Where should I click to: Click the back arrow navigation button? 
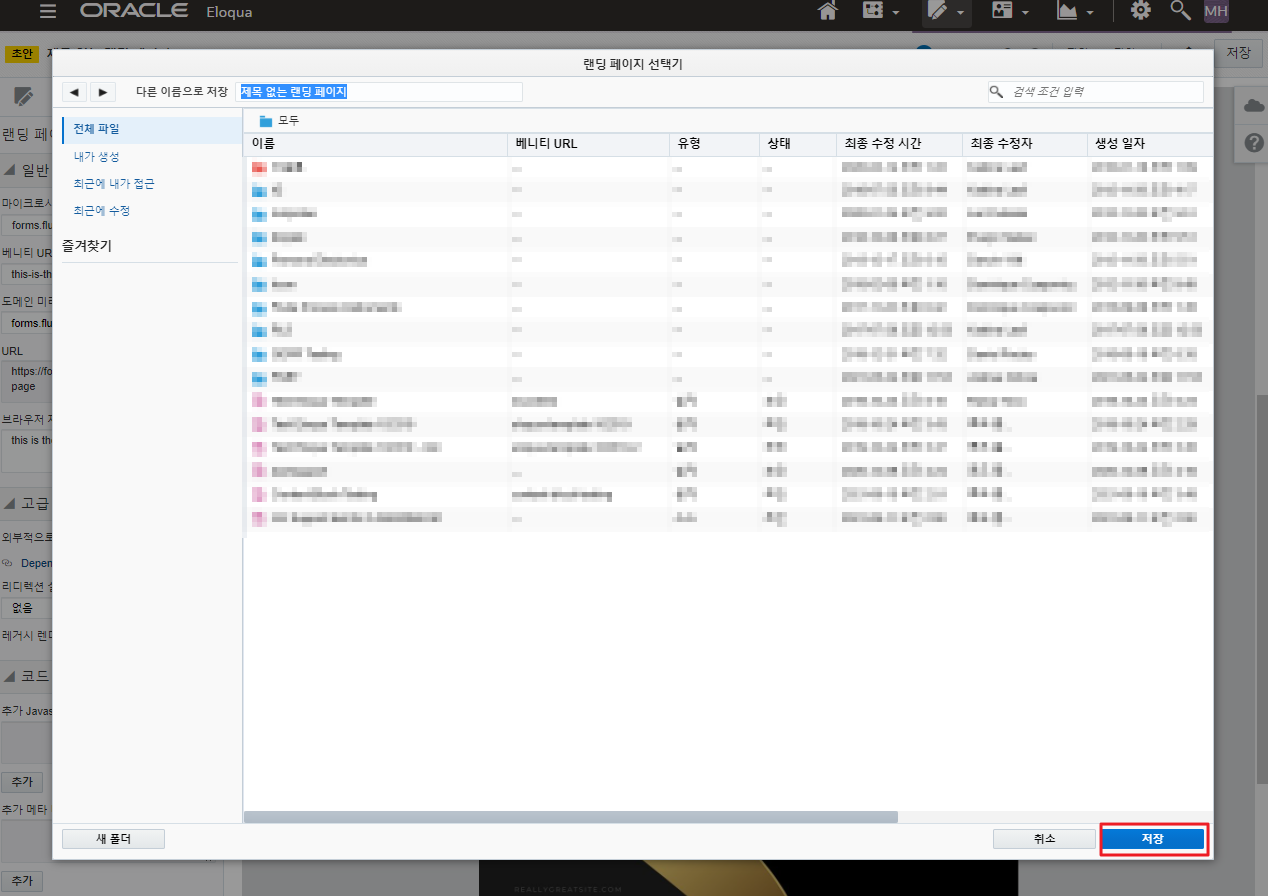click(74, 92)
